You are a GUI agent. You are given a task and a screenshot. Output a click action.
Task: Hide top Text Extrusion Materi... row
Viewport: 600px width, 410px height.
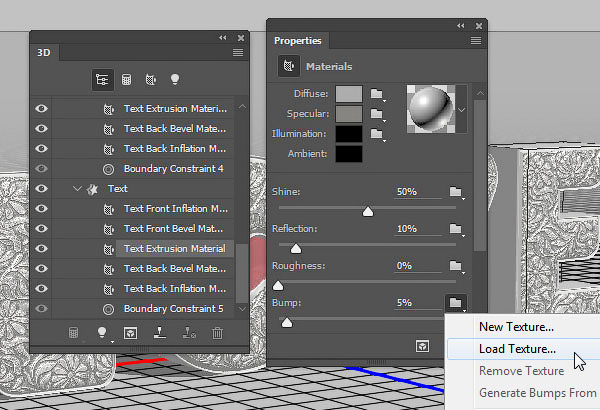pyautogui.click(x=41, y=108)
